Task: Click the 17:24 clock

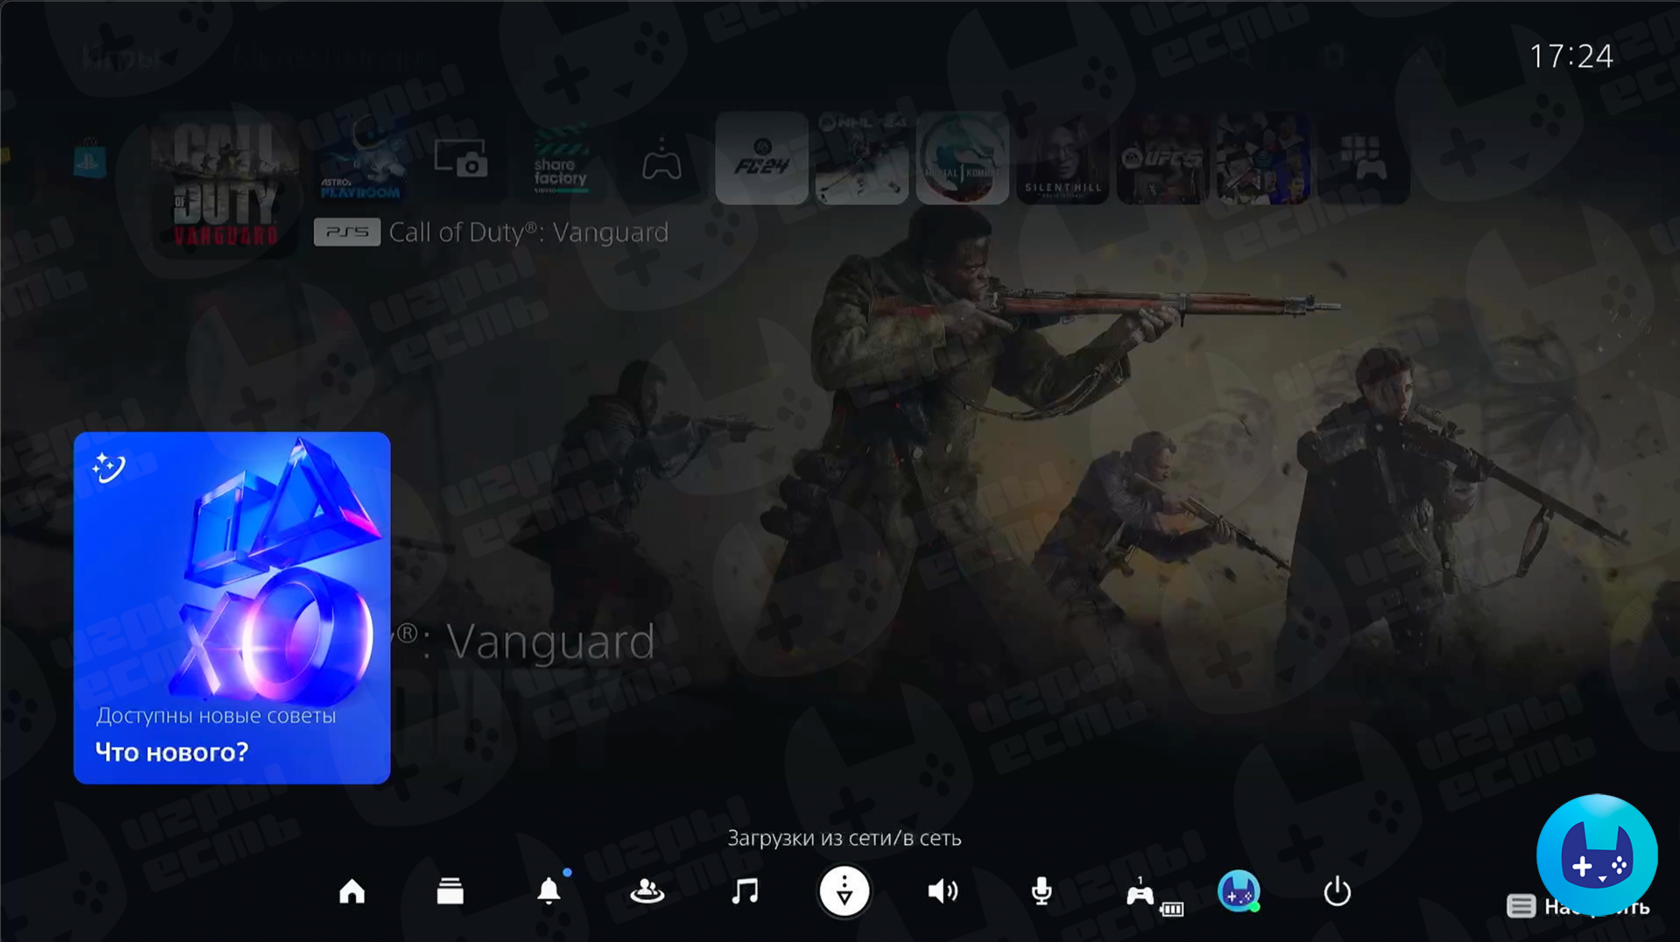Action: [x=1571, y=56]
